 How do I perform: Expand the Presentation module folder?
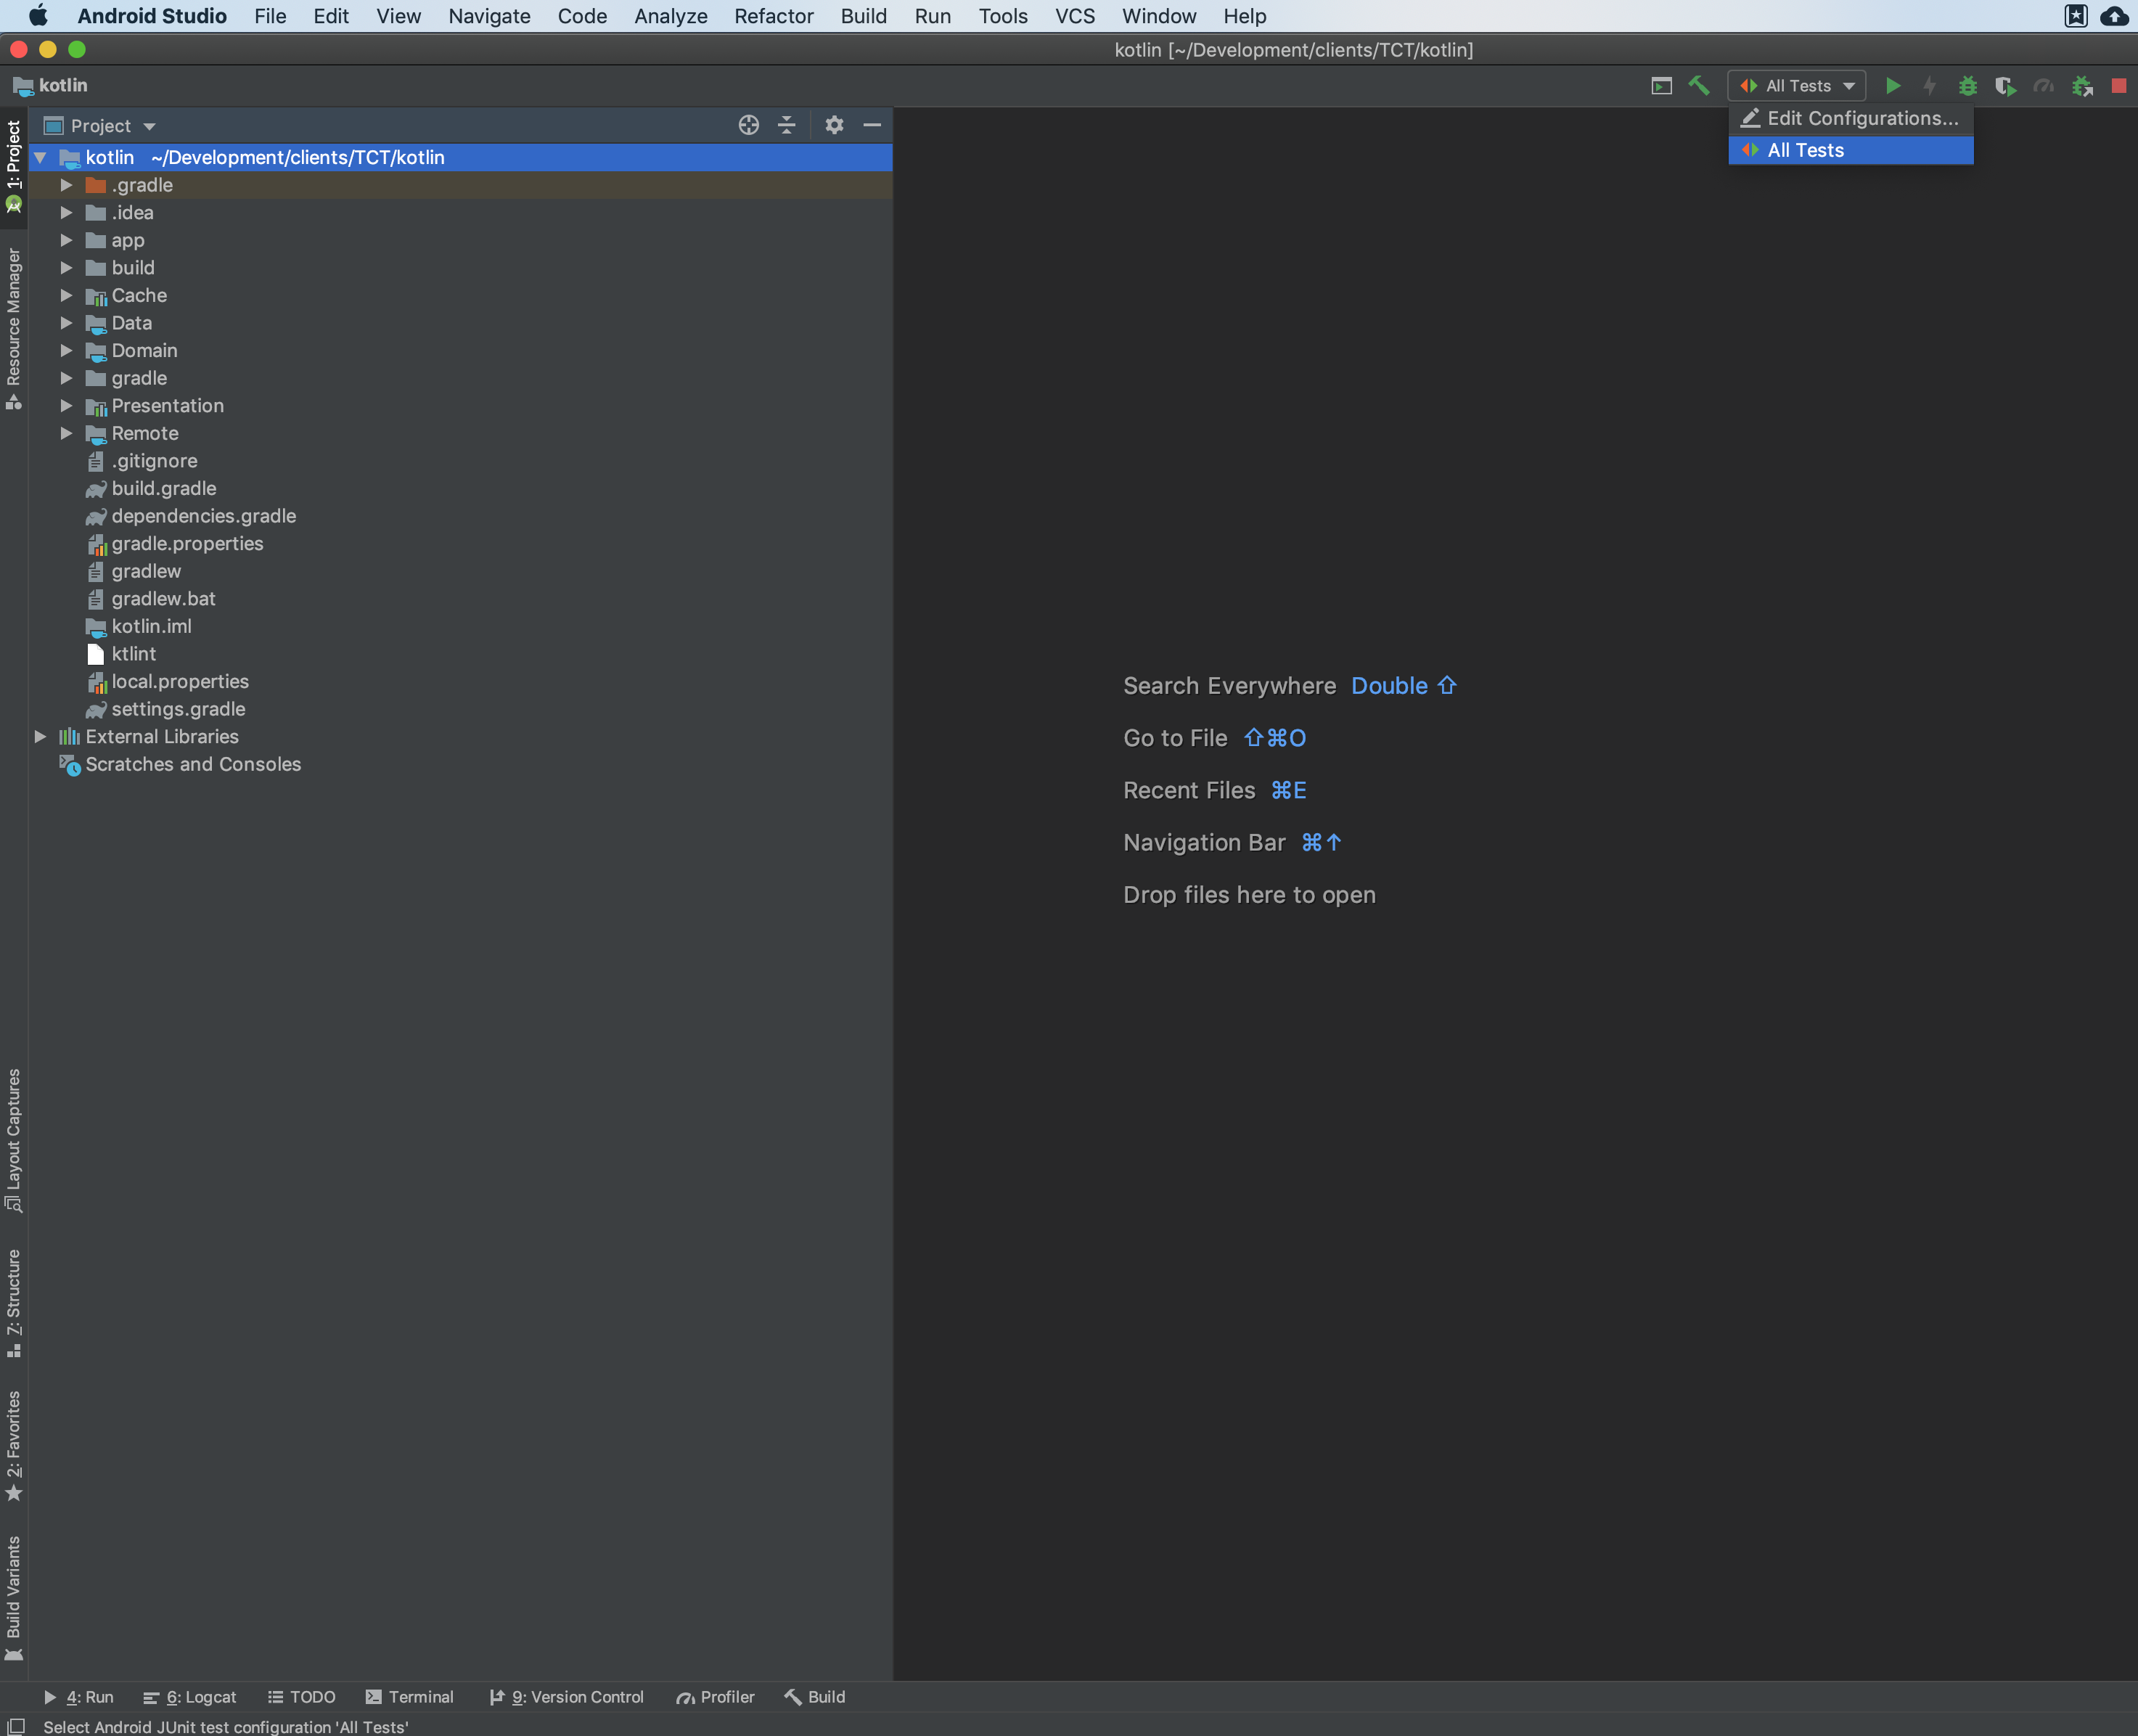(66, 405)
